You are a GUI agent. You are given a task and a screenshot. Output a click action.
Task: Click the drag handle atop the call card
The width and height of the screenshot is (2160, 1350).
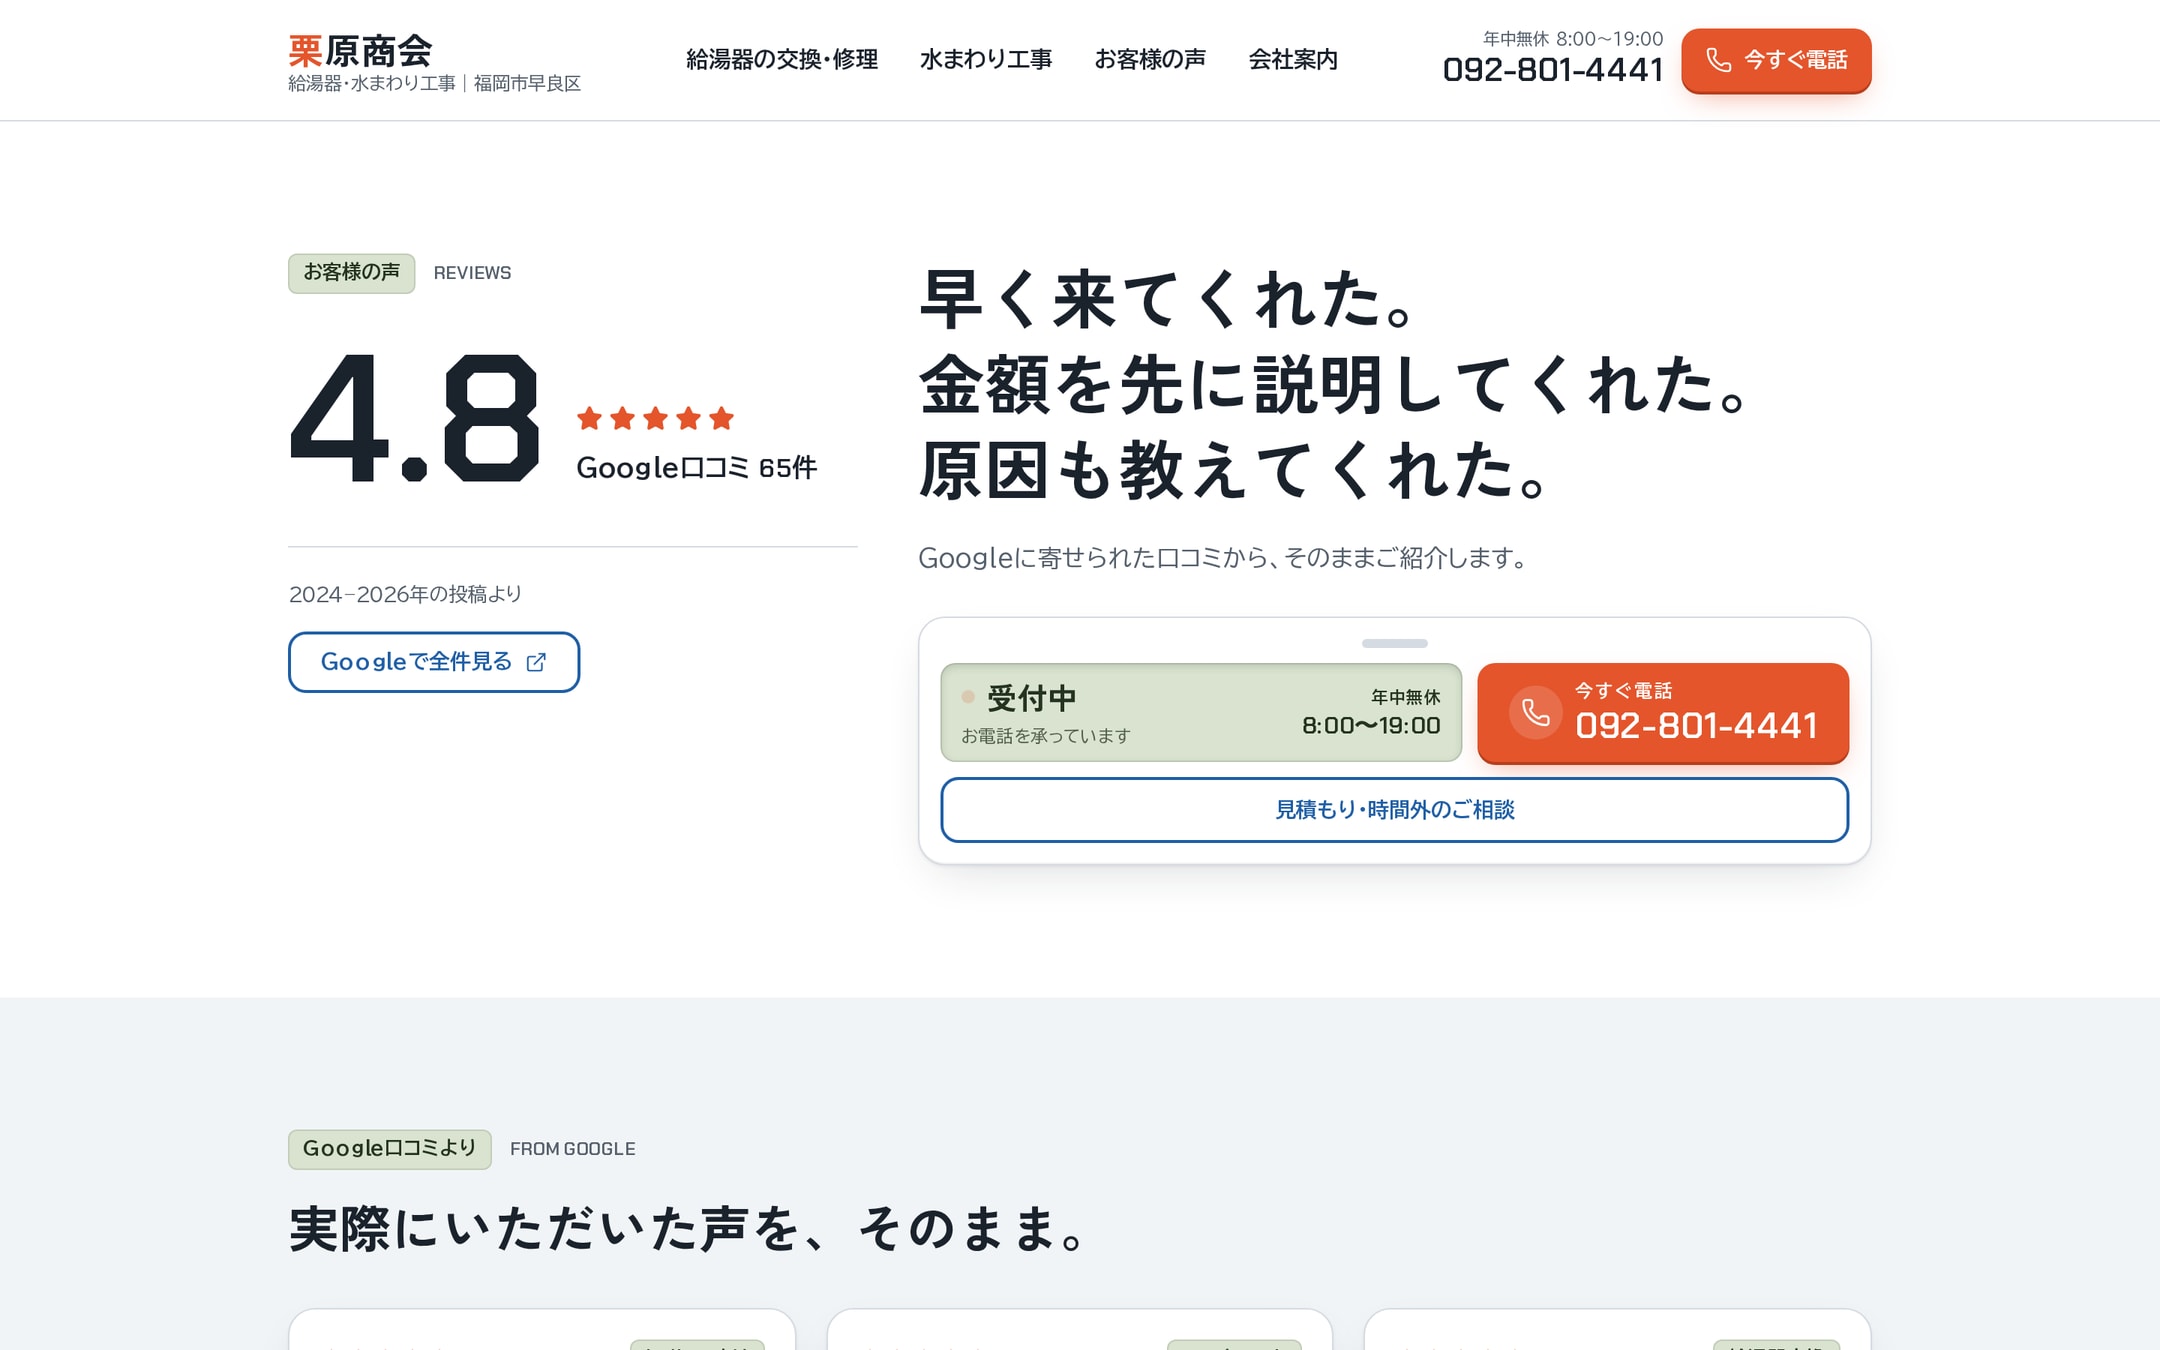click(1395, 643)
